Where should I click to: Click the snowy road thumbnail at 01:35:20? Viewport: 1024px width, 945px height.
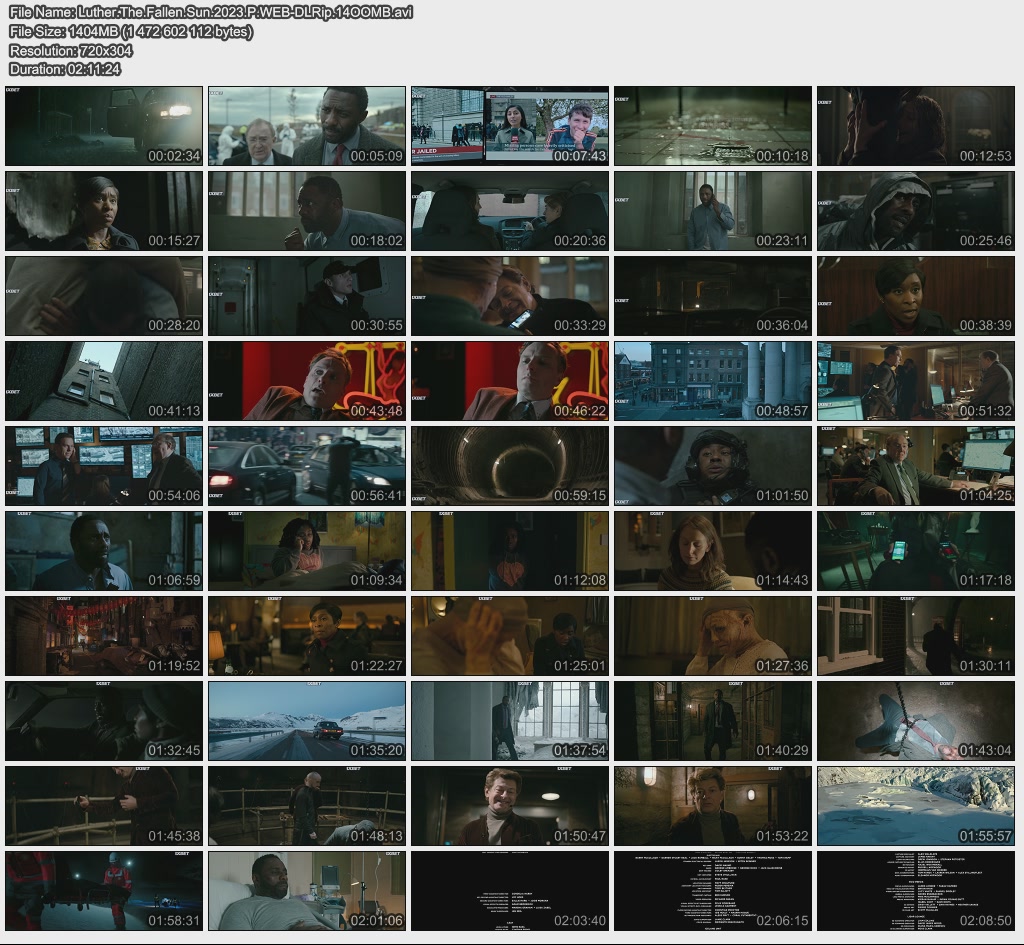click(x=307, y=721)
